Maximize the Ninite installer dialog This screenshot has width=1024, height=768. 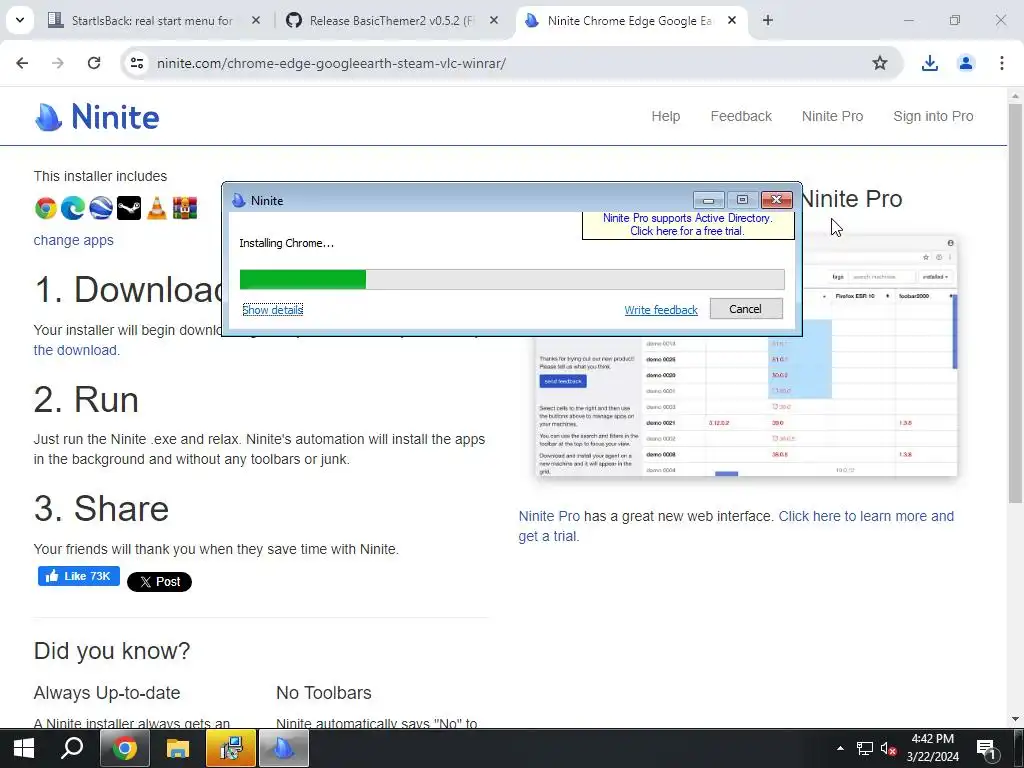pos(743,200)
